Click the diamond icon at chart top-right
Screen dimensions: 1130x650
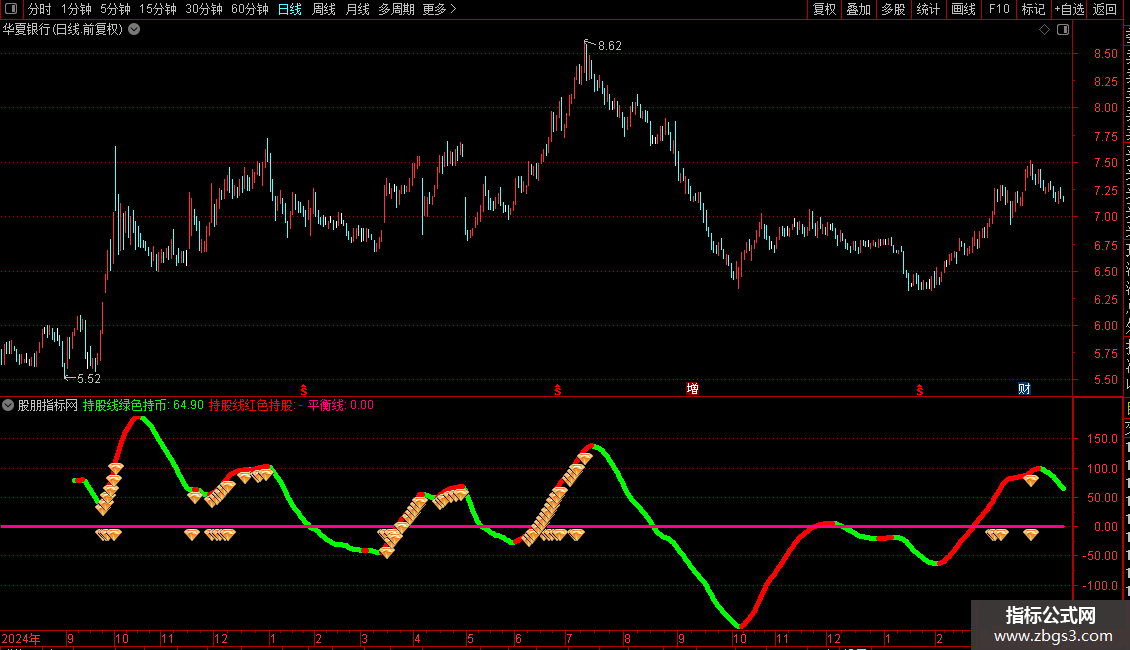coord(1044,30)
